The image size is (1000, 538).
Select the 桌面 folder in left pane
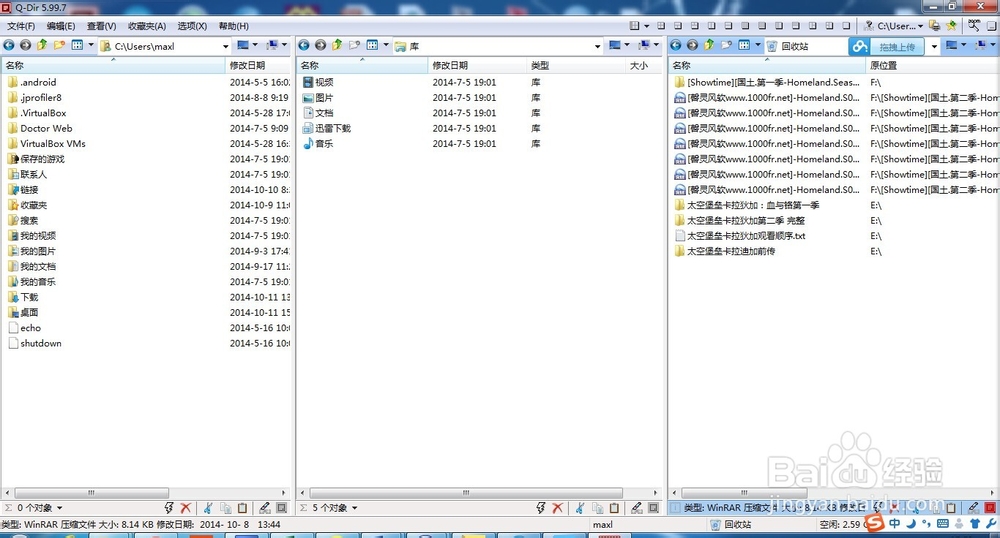pyautogui.click(x=29, y=312)
